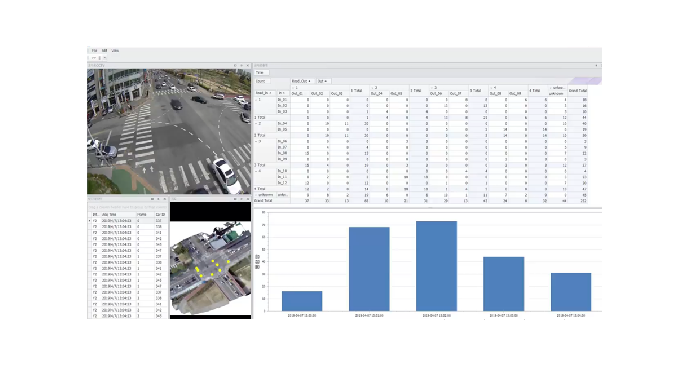The image size is (680, 390).
Task: Click the group-by drag area above the log table
Action: click(x=128, y=207)
